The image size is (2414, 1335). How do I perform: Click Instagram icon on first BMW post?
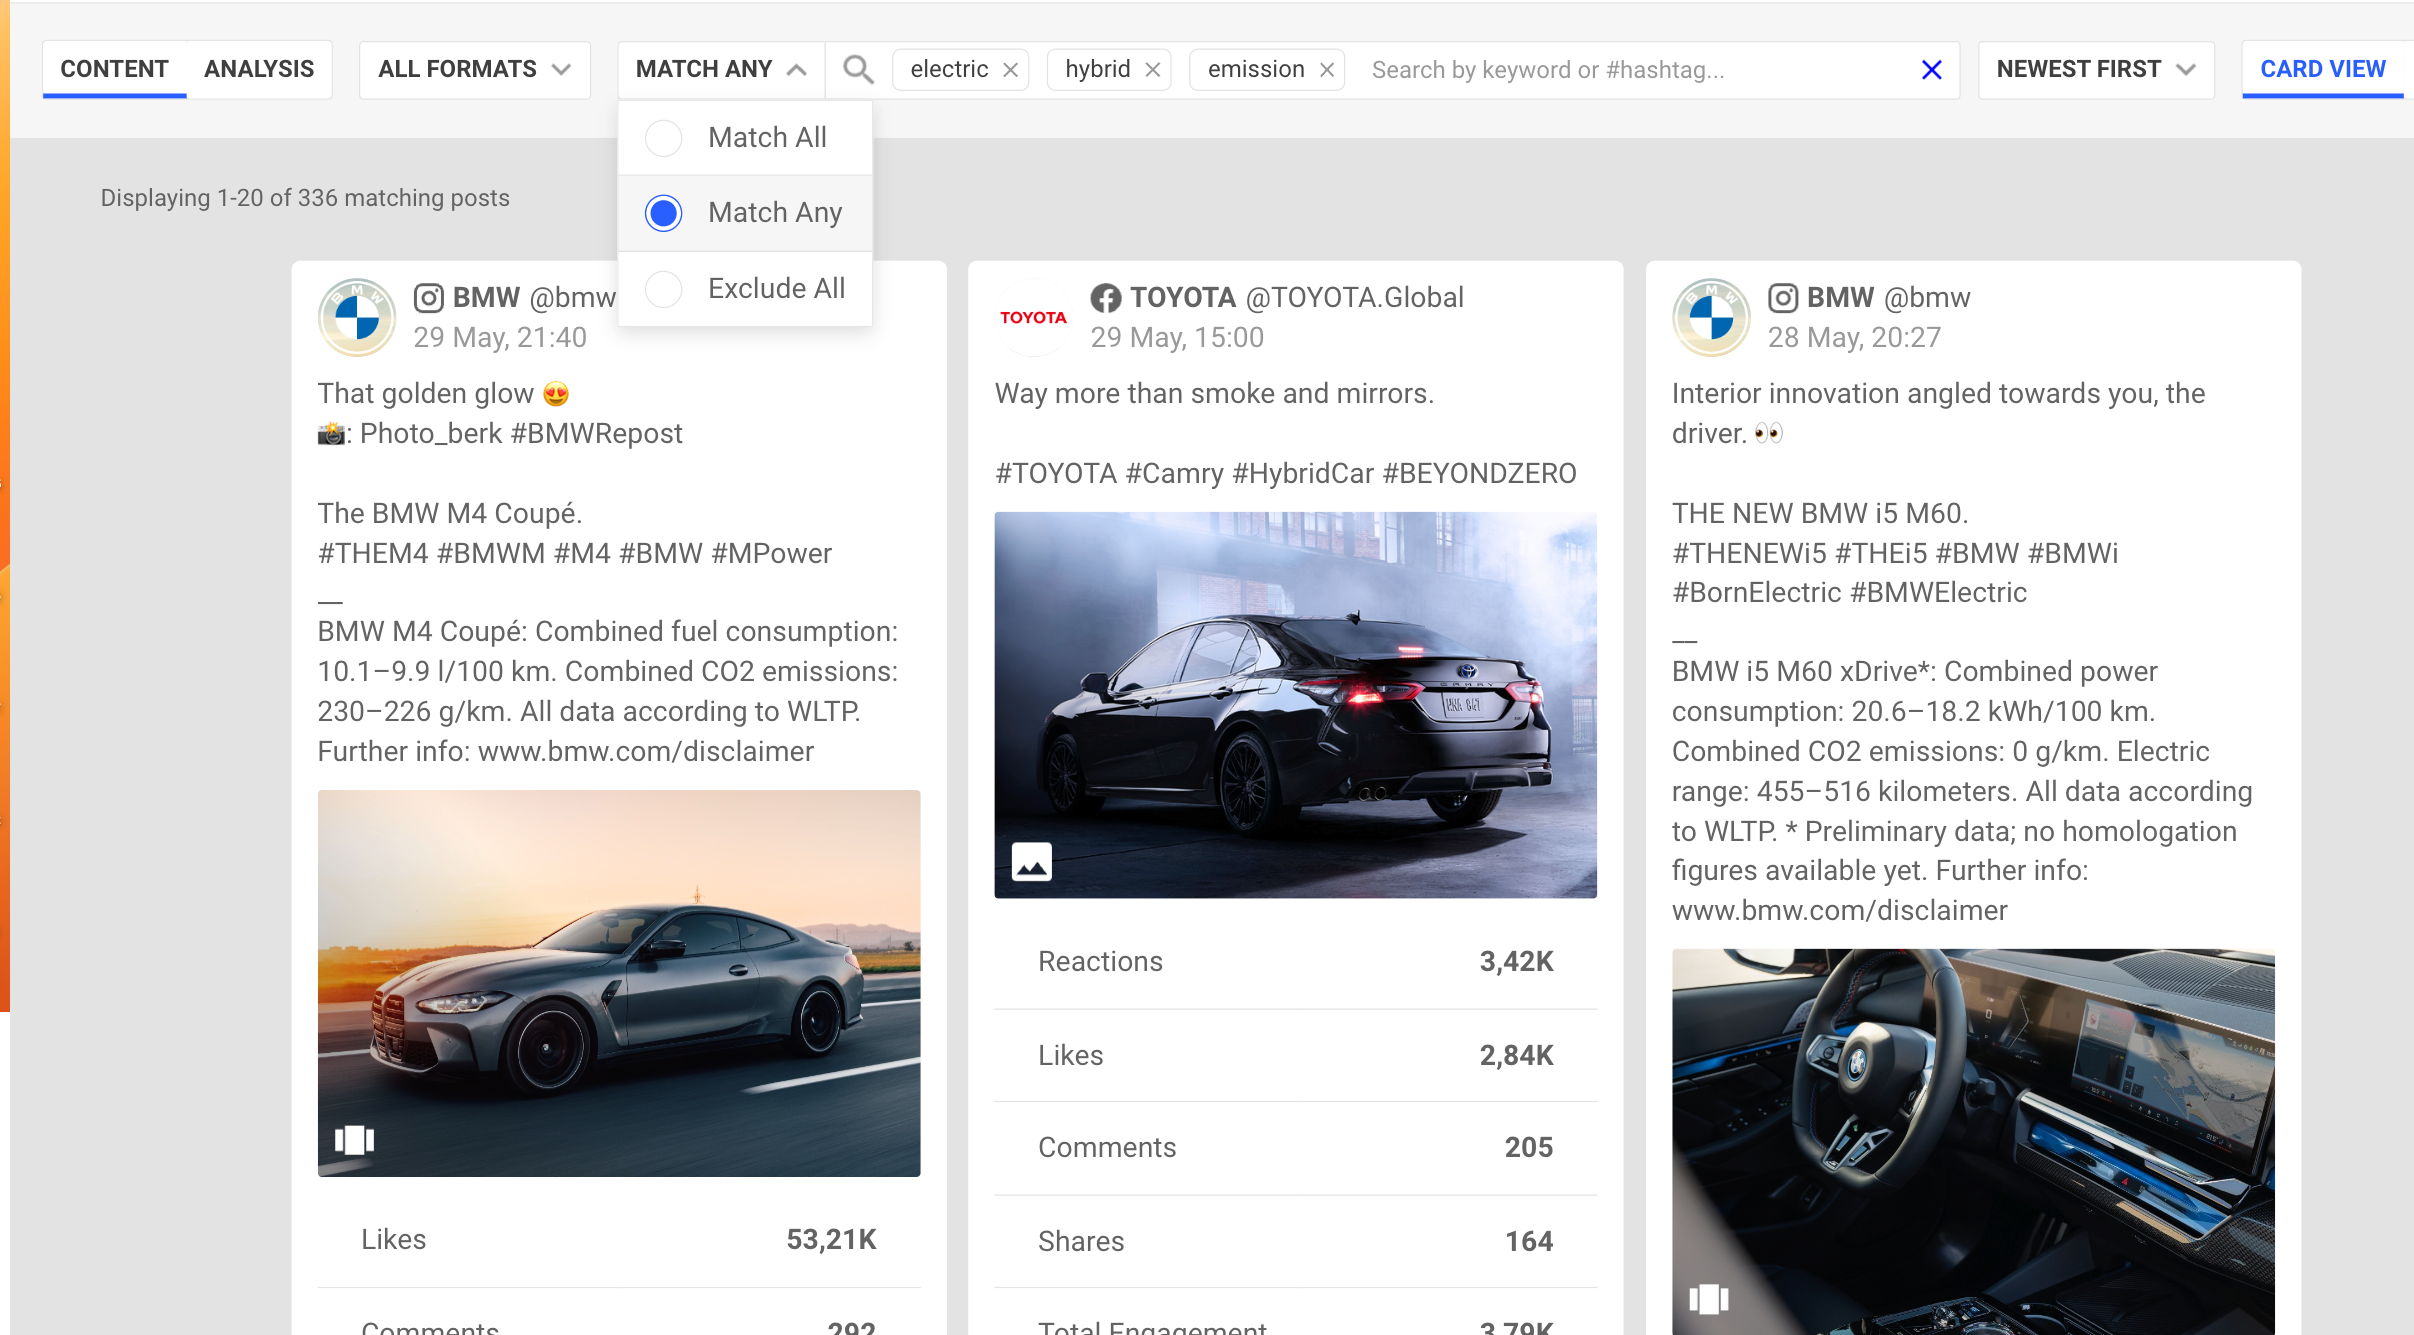point(429,298)
